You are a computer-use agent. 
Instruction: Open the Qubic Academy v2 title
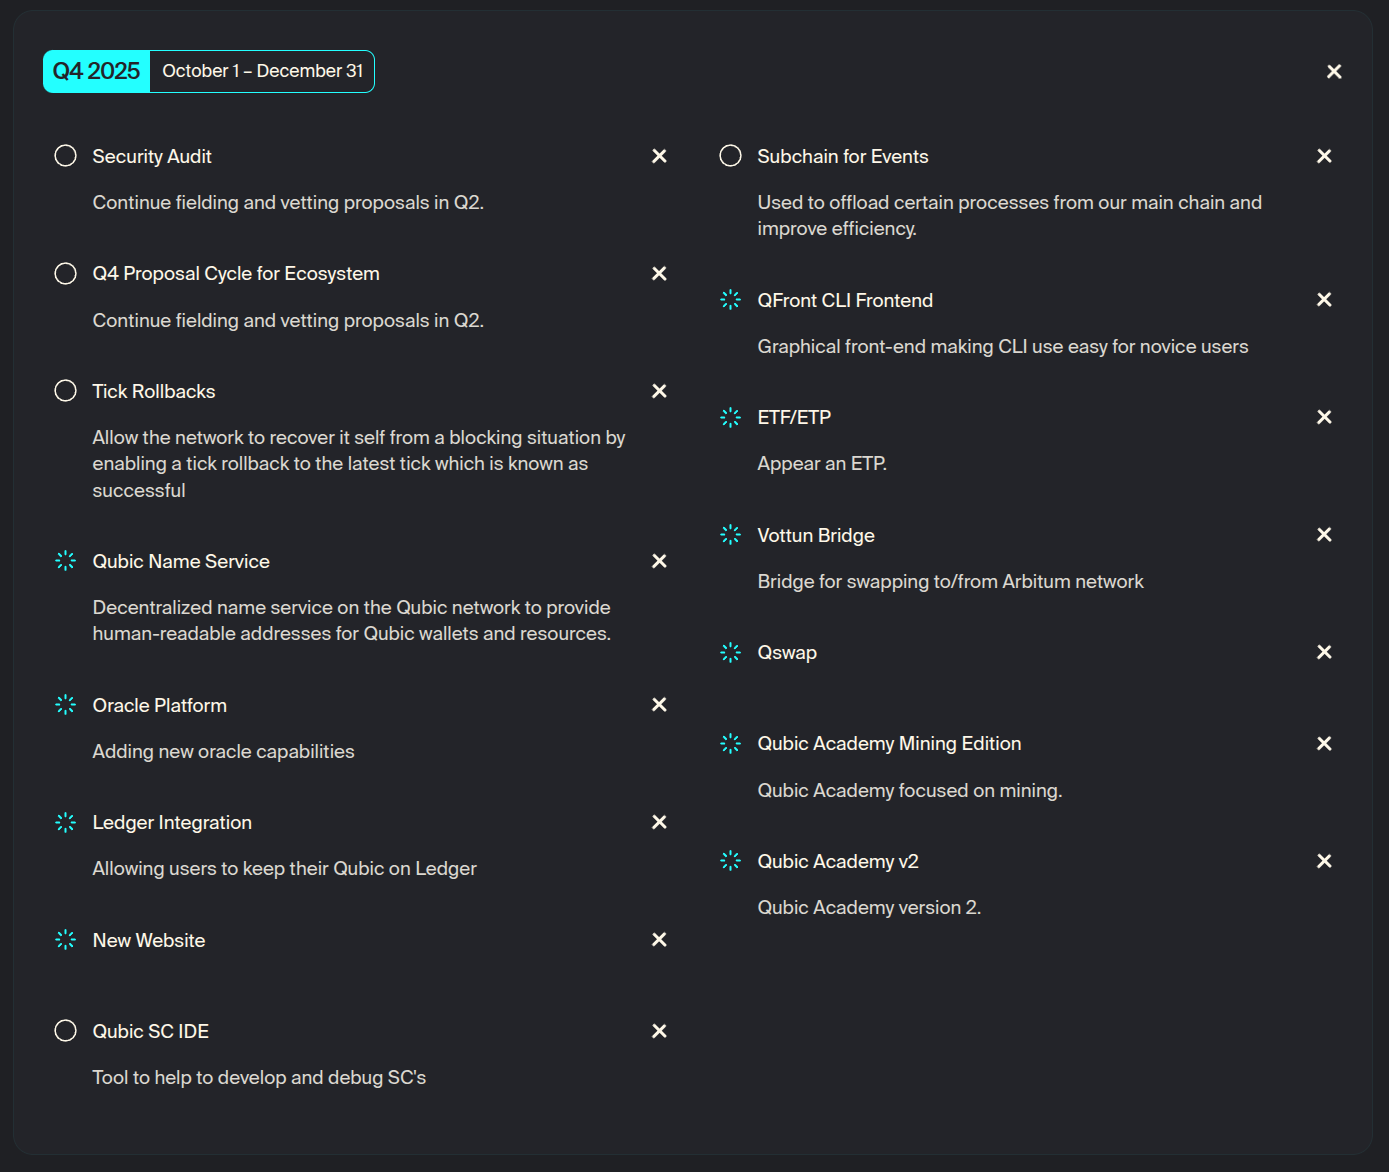coord(837,861)
